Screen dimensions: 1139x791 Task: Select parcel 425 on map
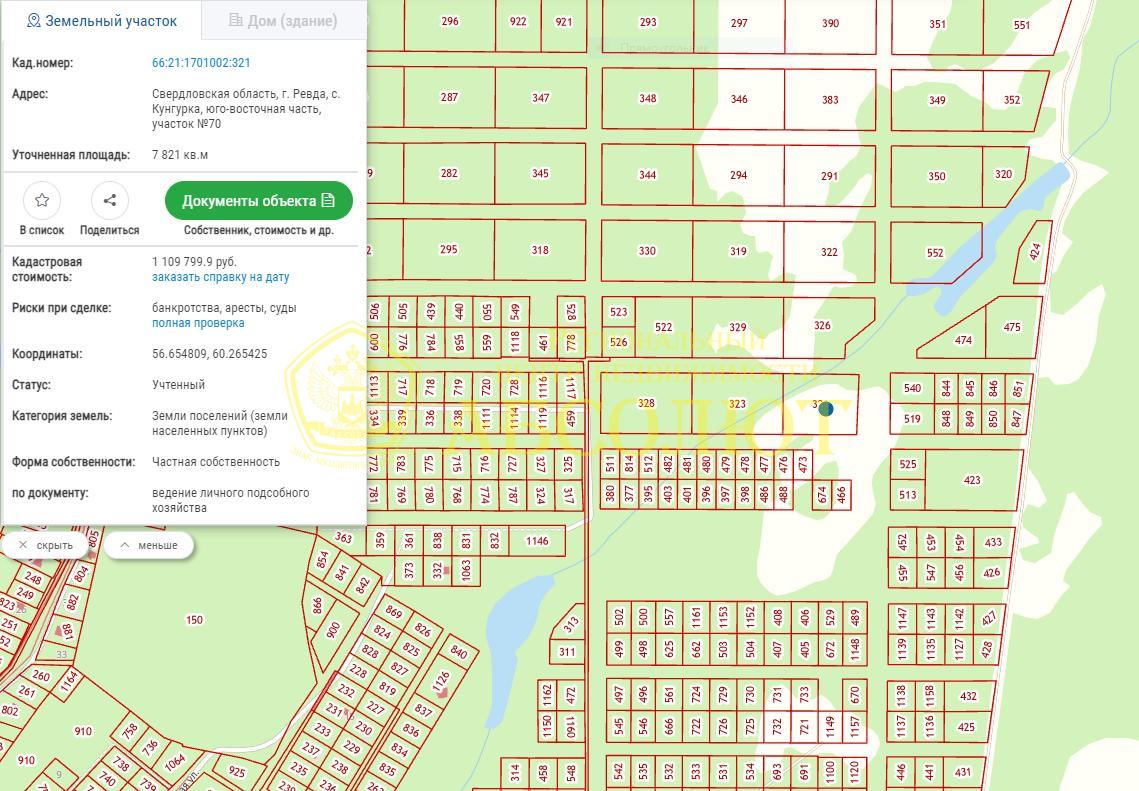(x=966, y=726)
